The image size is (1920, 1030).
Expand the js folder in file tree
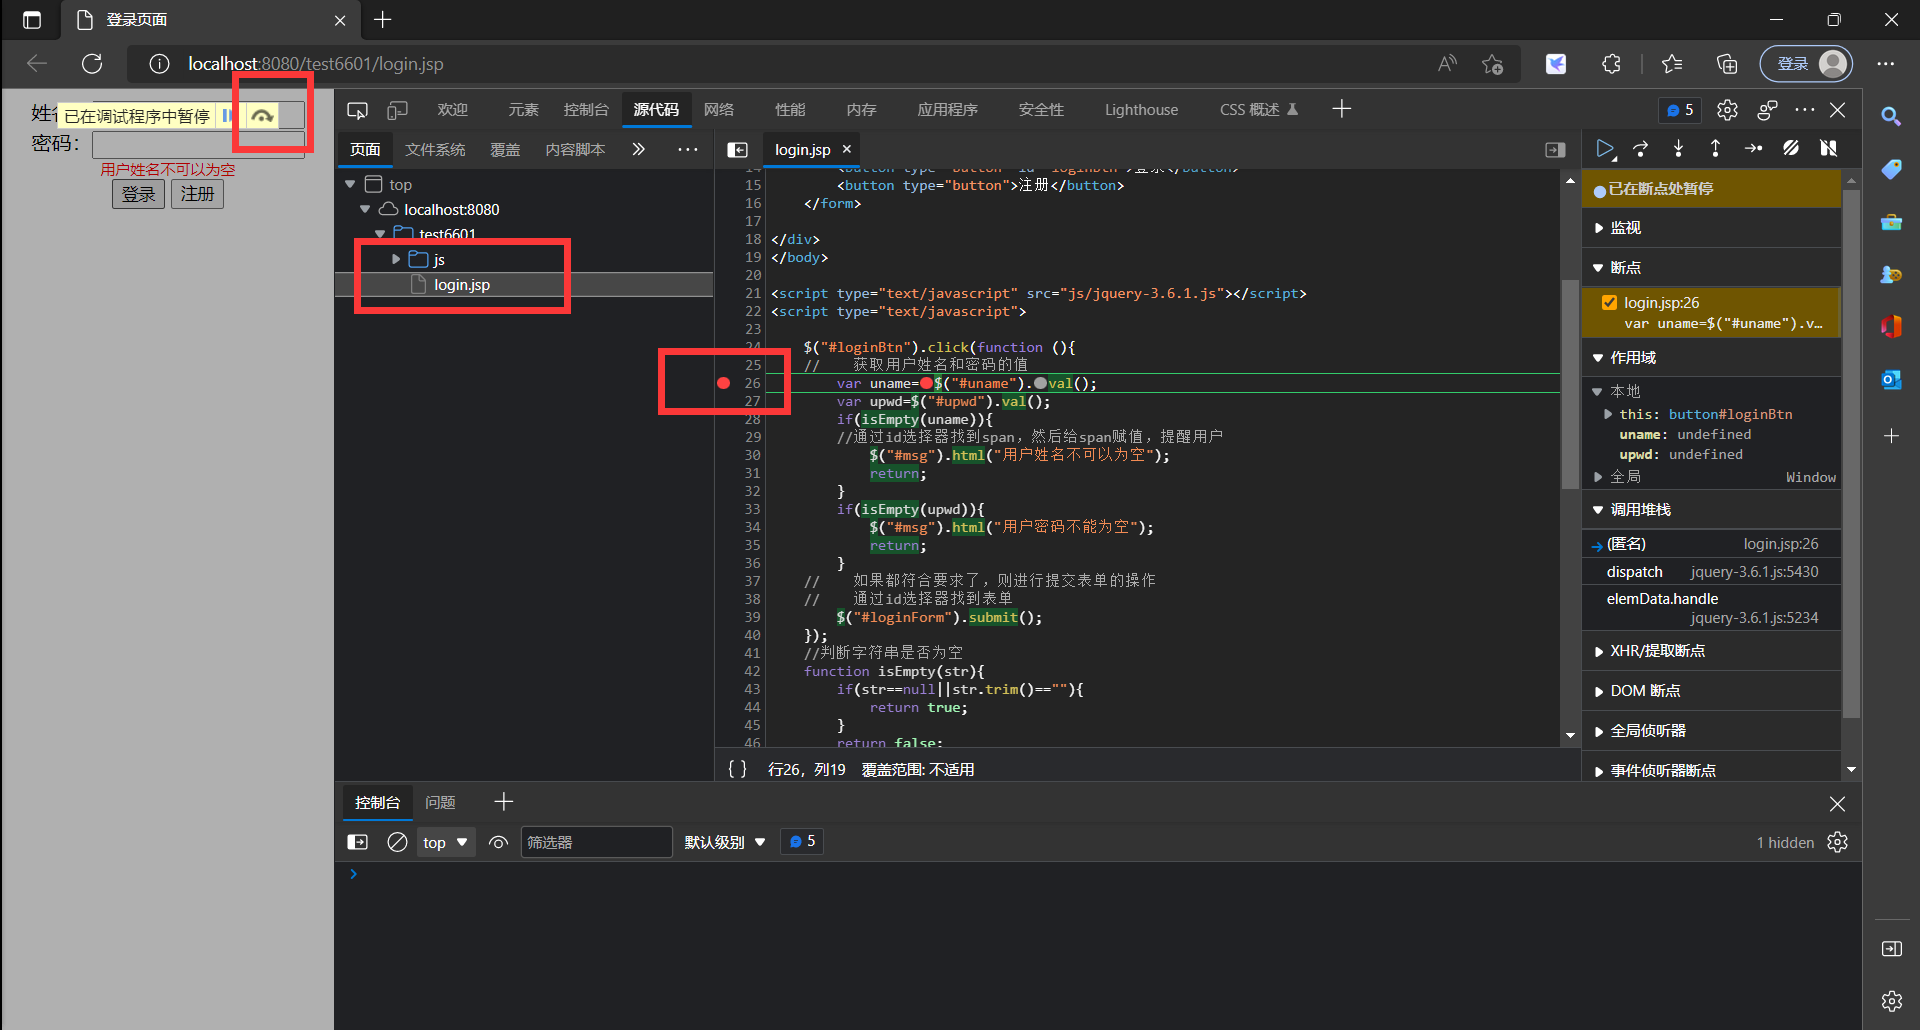pyautogui.click(x=396, y=259)
